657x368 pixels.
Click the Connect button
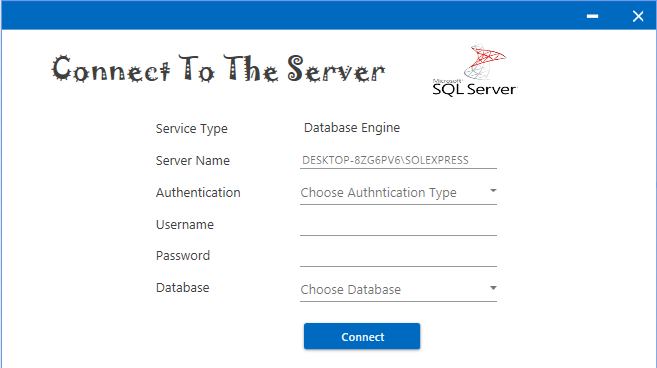(x=362, y=336)
